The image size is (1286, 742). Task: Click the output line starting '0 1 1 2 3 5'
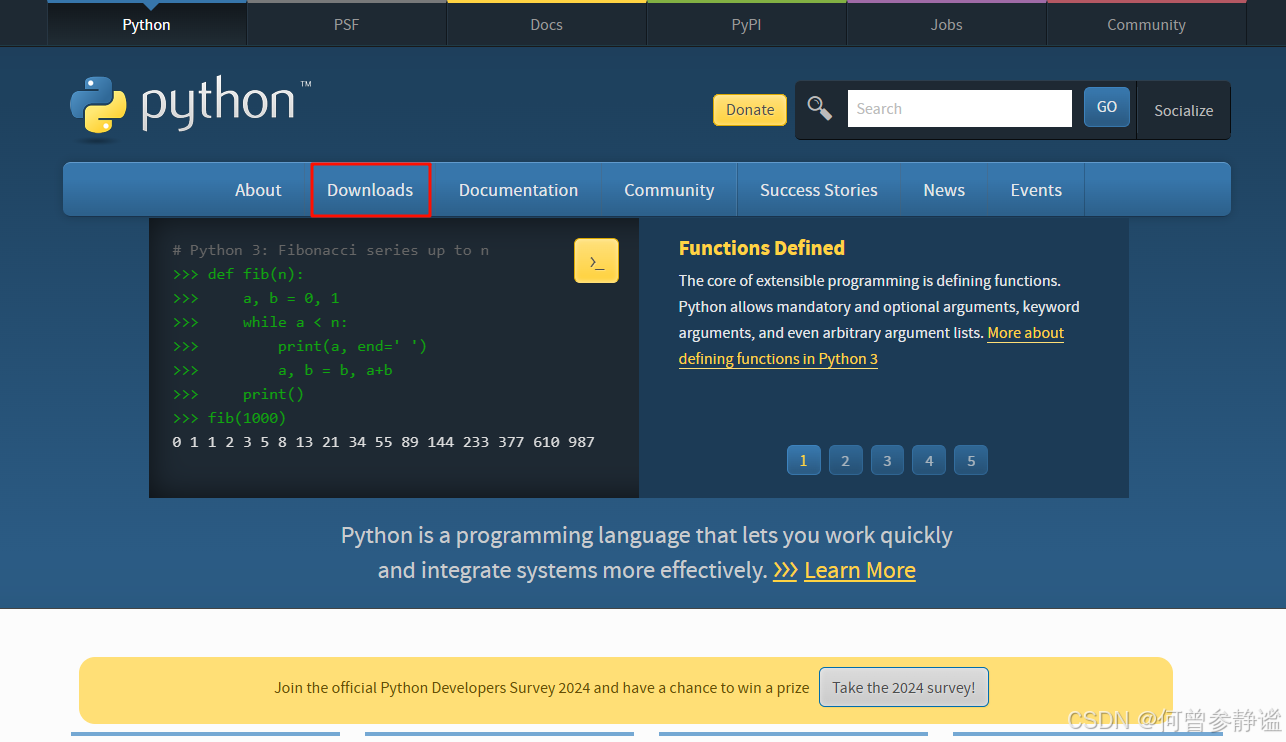383,442
